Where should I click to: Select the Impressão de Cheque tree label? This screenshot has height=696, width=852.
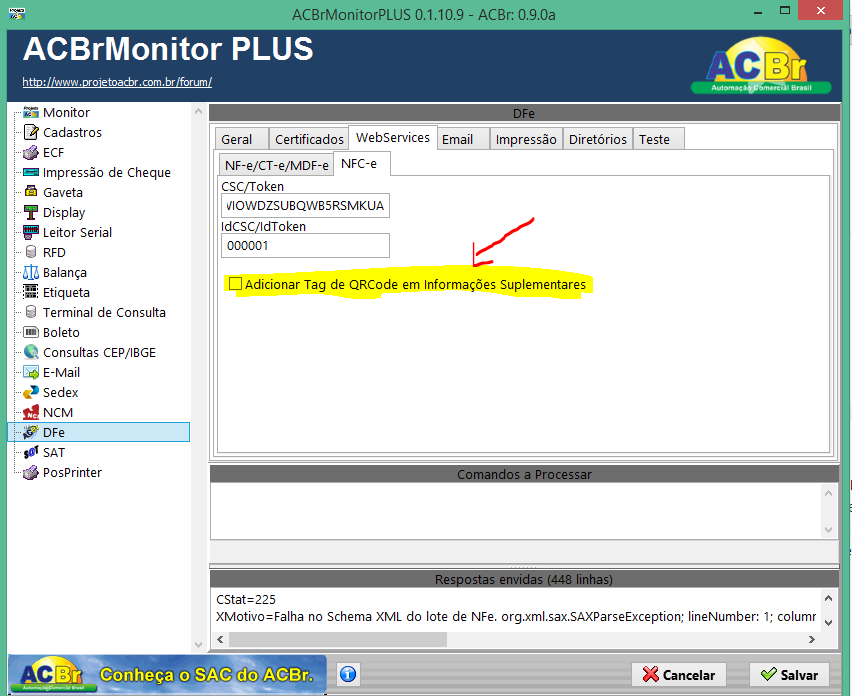pyautogui.click(x=106, y=172)
